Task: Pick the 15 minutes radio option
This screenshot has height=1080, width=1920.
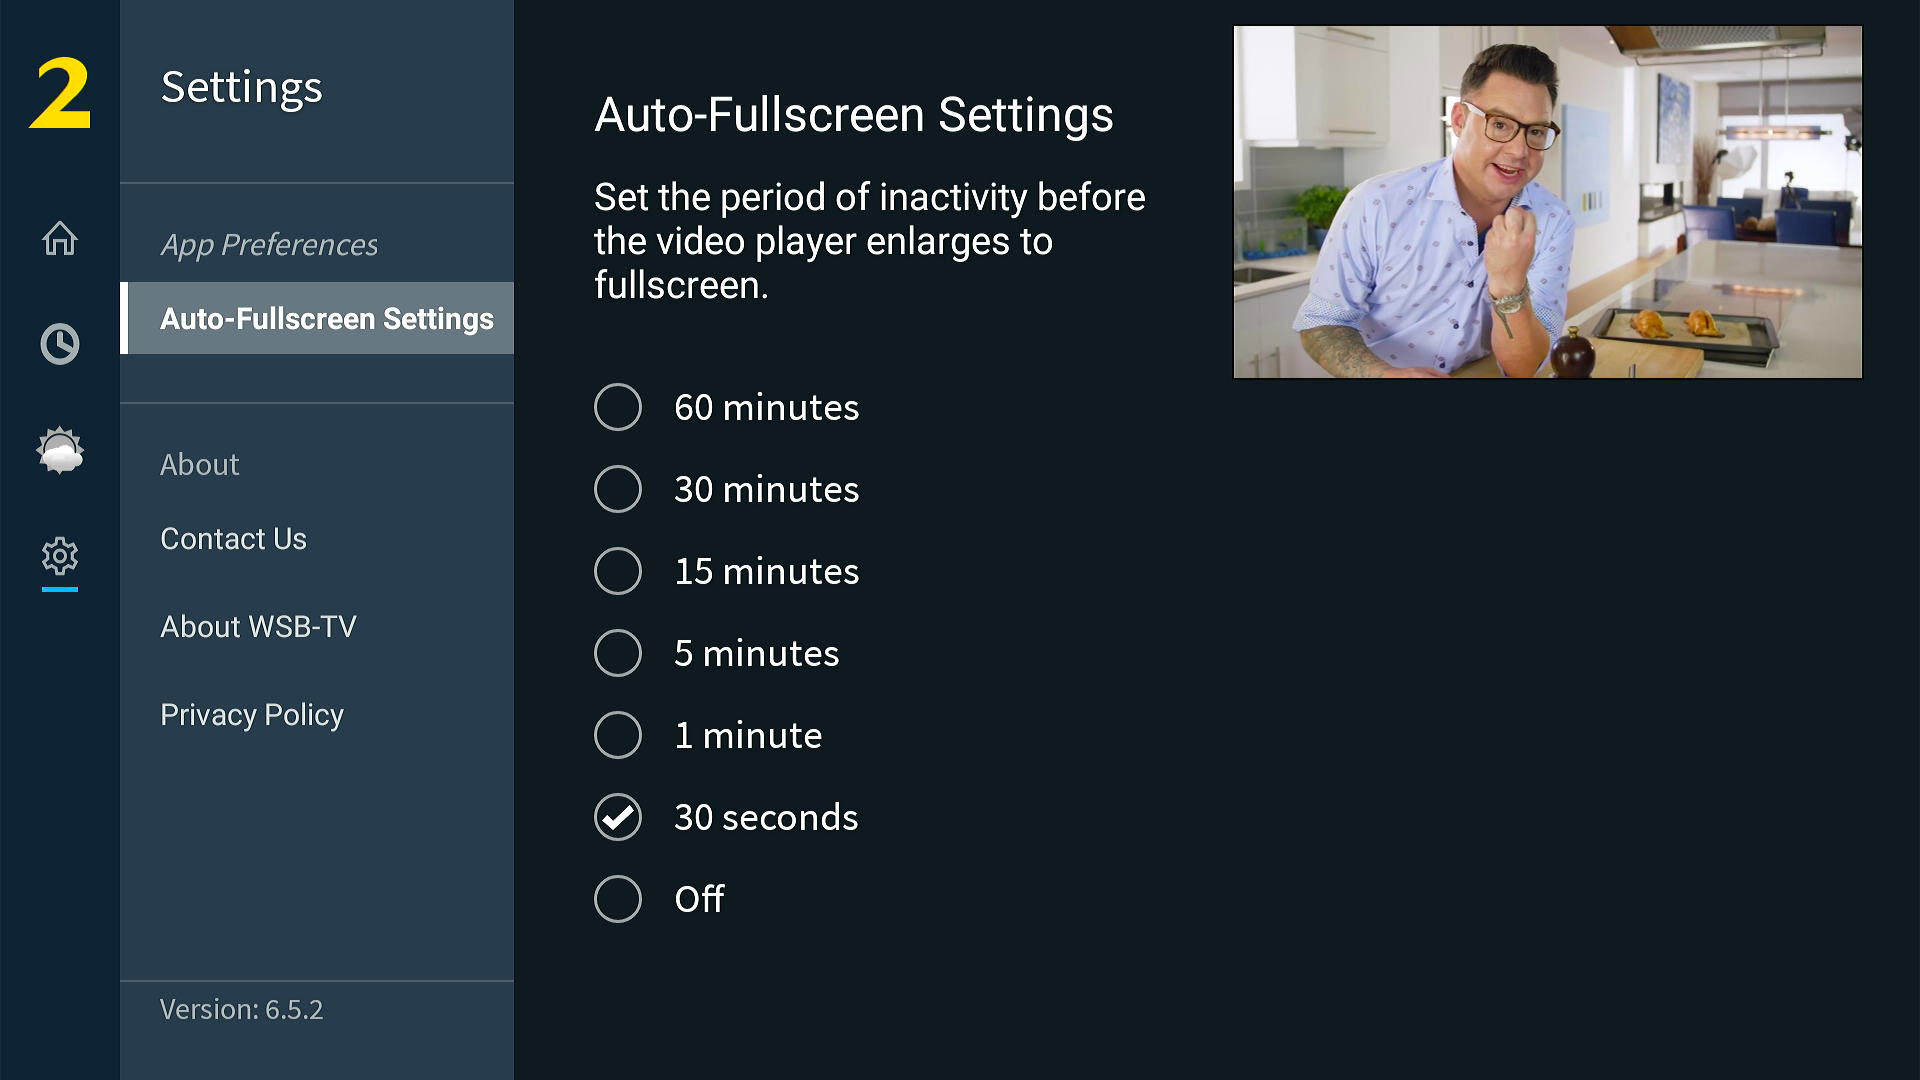Action: [618, 571]
